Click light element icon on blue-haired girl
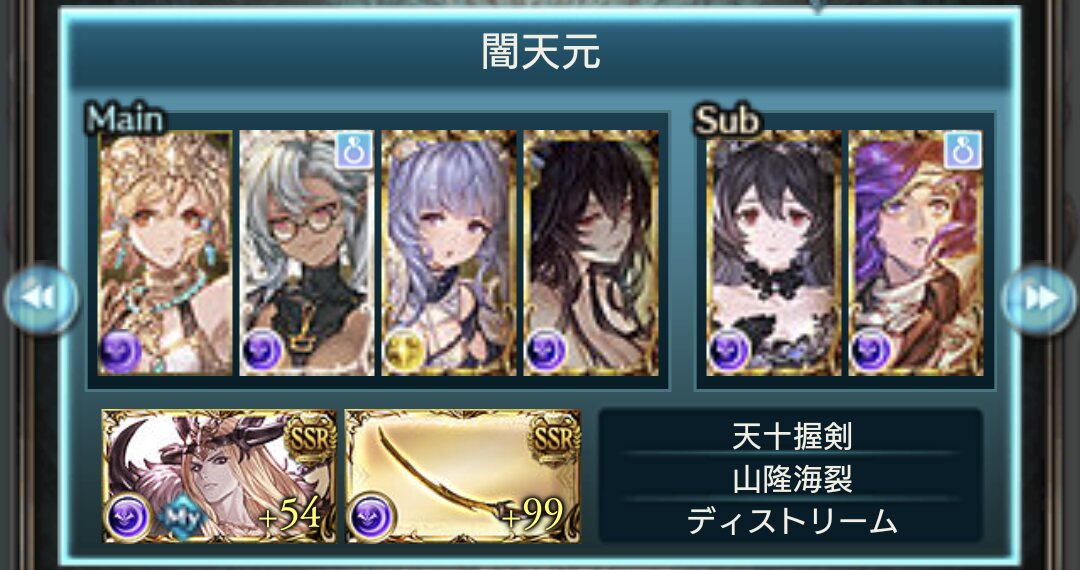This screenshot has width=1080, height=570. 404,351
